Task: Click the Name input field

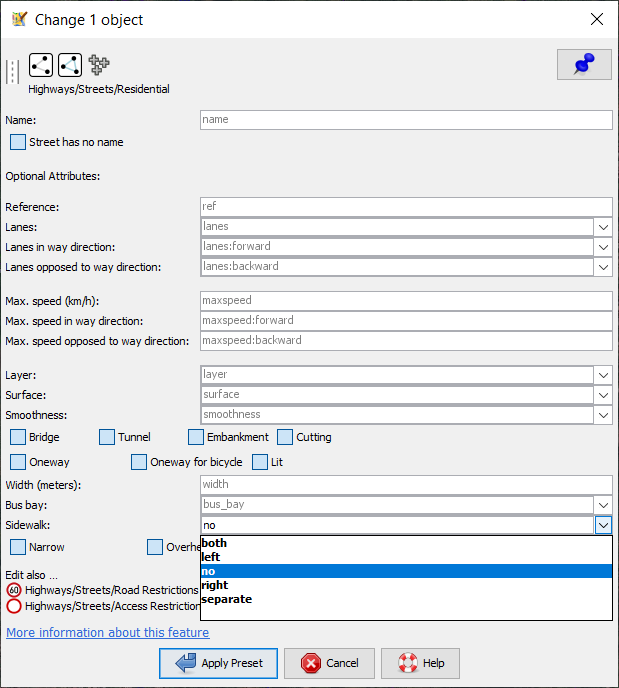Action: [406, 120]
